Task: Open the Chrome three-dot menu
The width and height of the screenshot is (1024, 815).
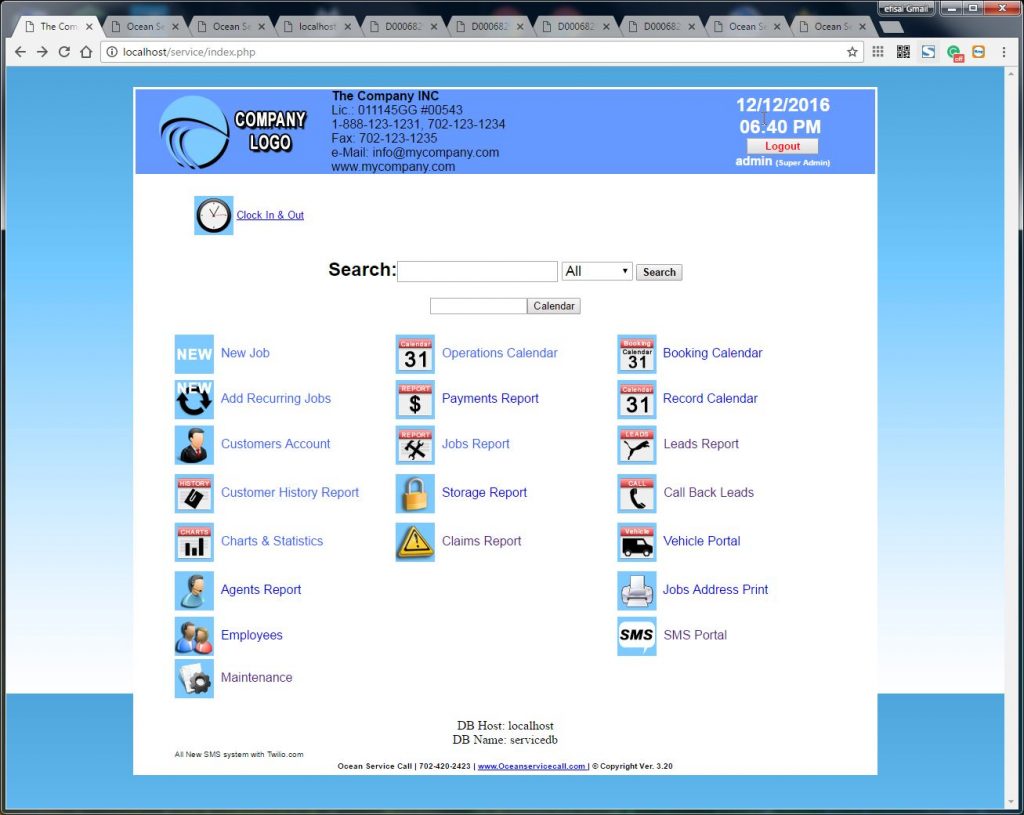Action: [1003, 52]
